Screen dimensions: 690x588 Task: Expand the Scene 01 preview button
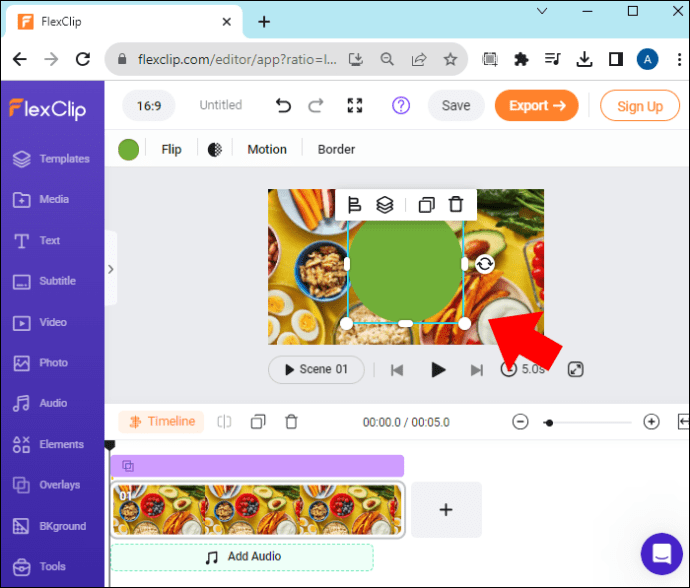pyautogui.click(x=316, y=369)
